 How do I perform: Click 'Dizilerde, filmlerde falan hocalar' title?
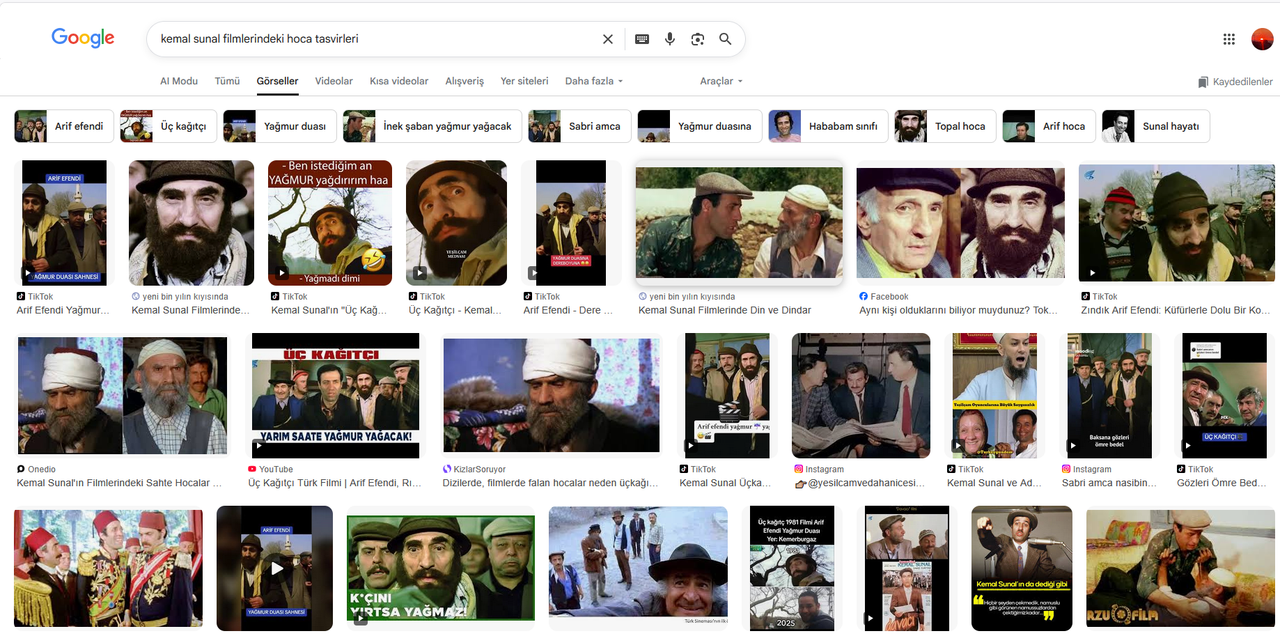click(x=551, y=483)
